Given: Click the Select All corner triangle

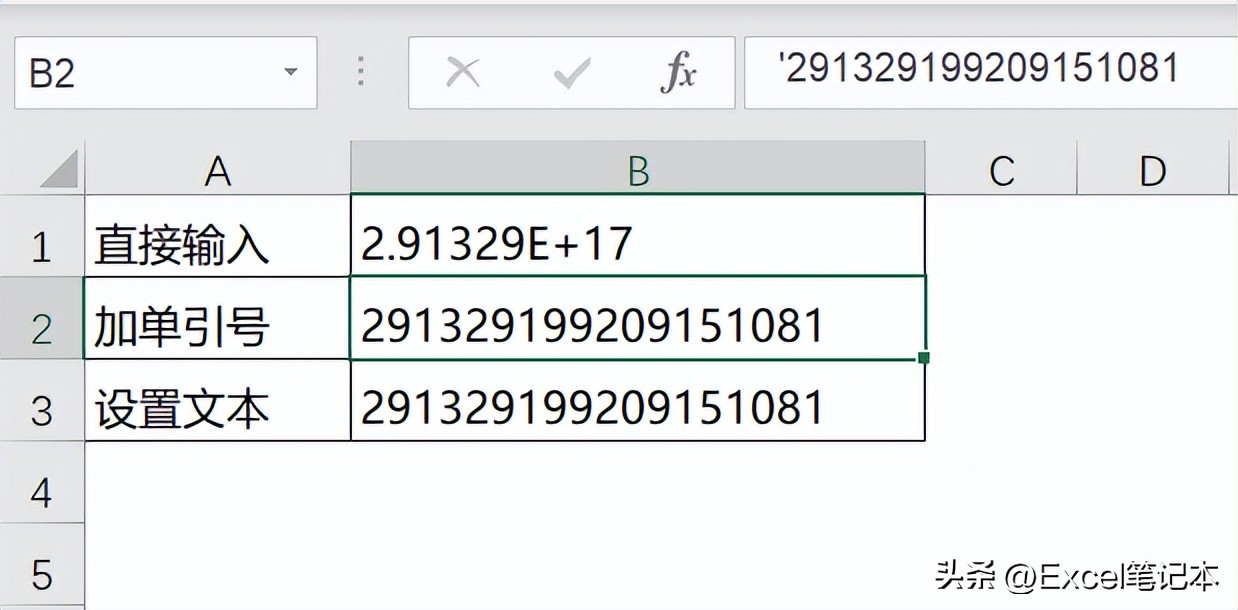Looking at the screenshot, I should pyautogui.click(x=59, y=169).
